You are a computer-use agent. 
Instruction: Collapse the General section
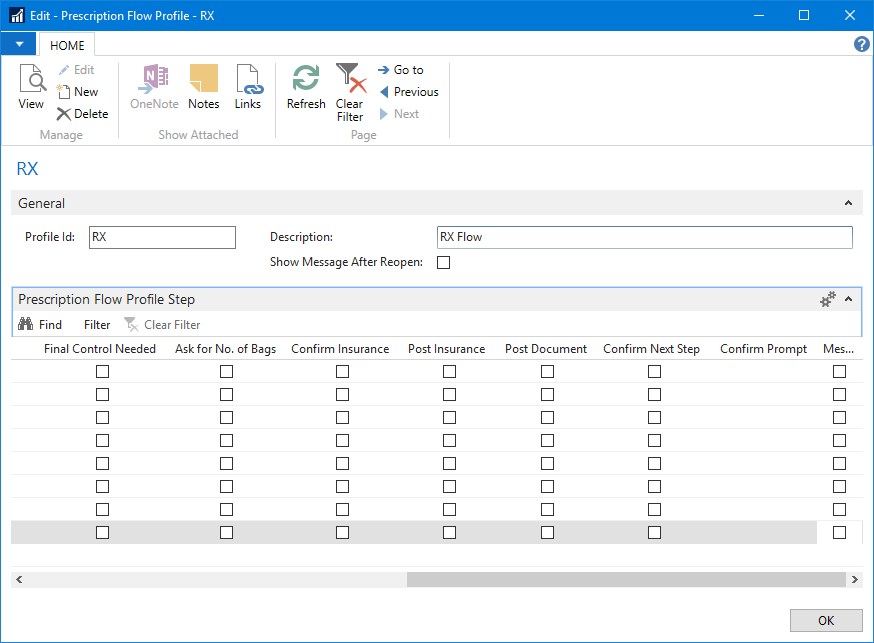point(848,203)
